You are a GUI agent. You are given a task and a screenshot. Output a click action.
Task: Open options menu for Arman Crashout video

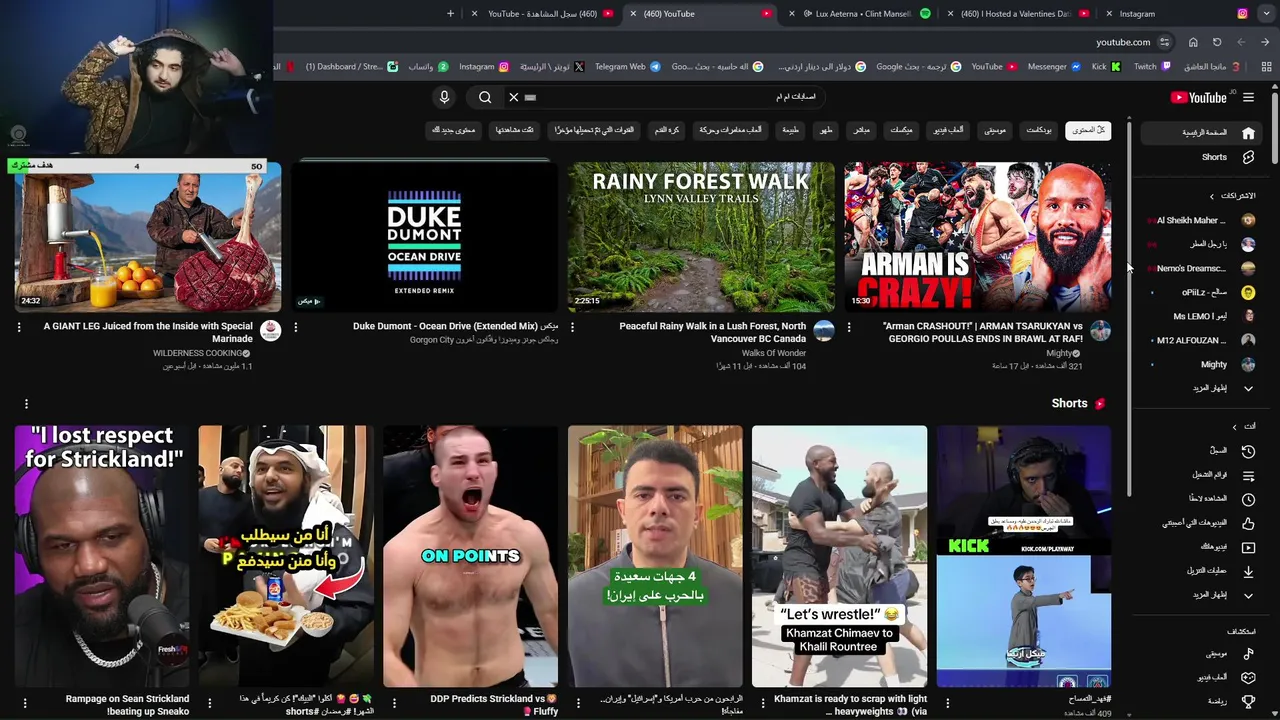click(x=849, y=327)
